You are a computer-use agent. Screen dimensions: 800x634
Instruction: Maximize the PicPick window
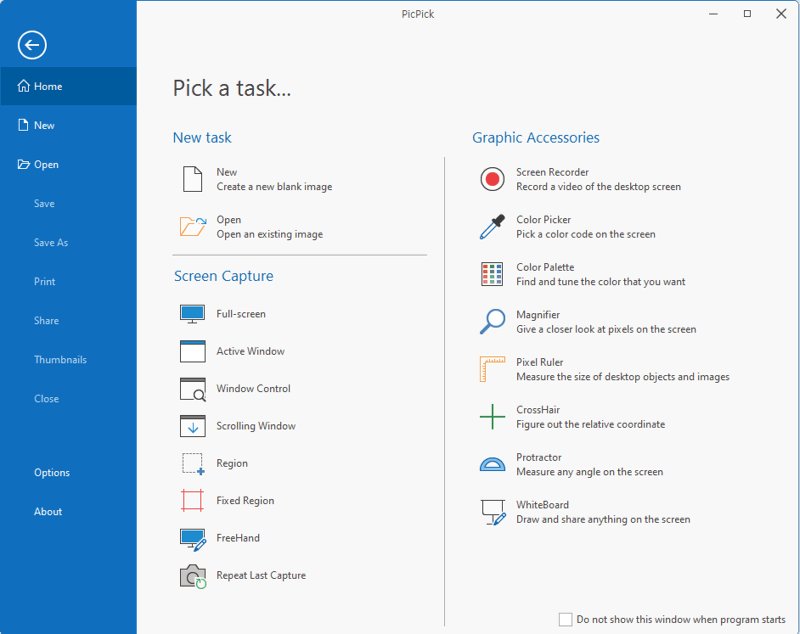tap(747, 14)
